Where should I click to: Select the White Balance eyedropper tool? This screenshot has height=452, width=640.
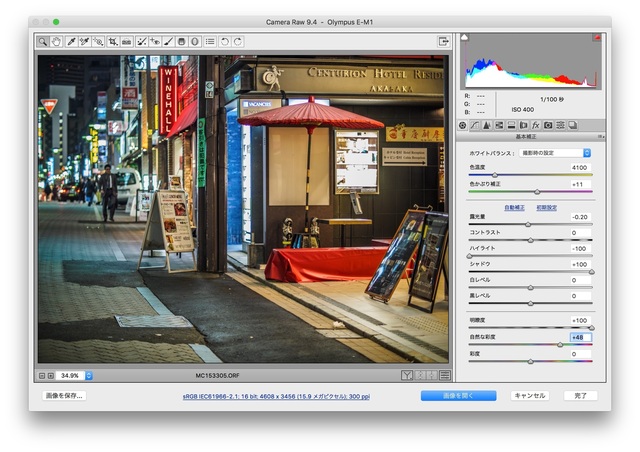coord(71,41)
